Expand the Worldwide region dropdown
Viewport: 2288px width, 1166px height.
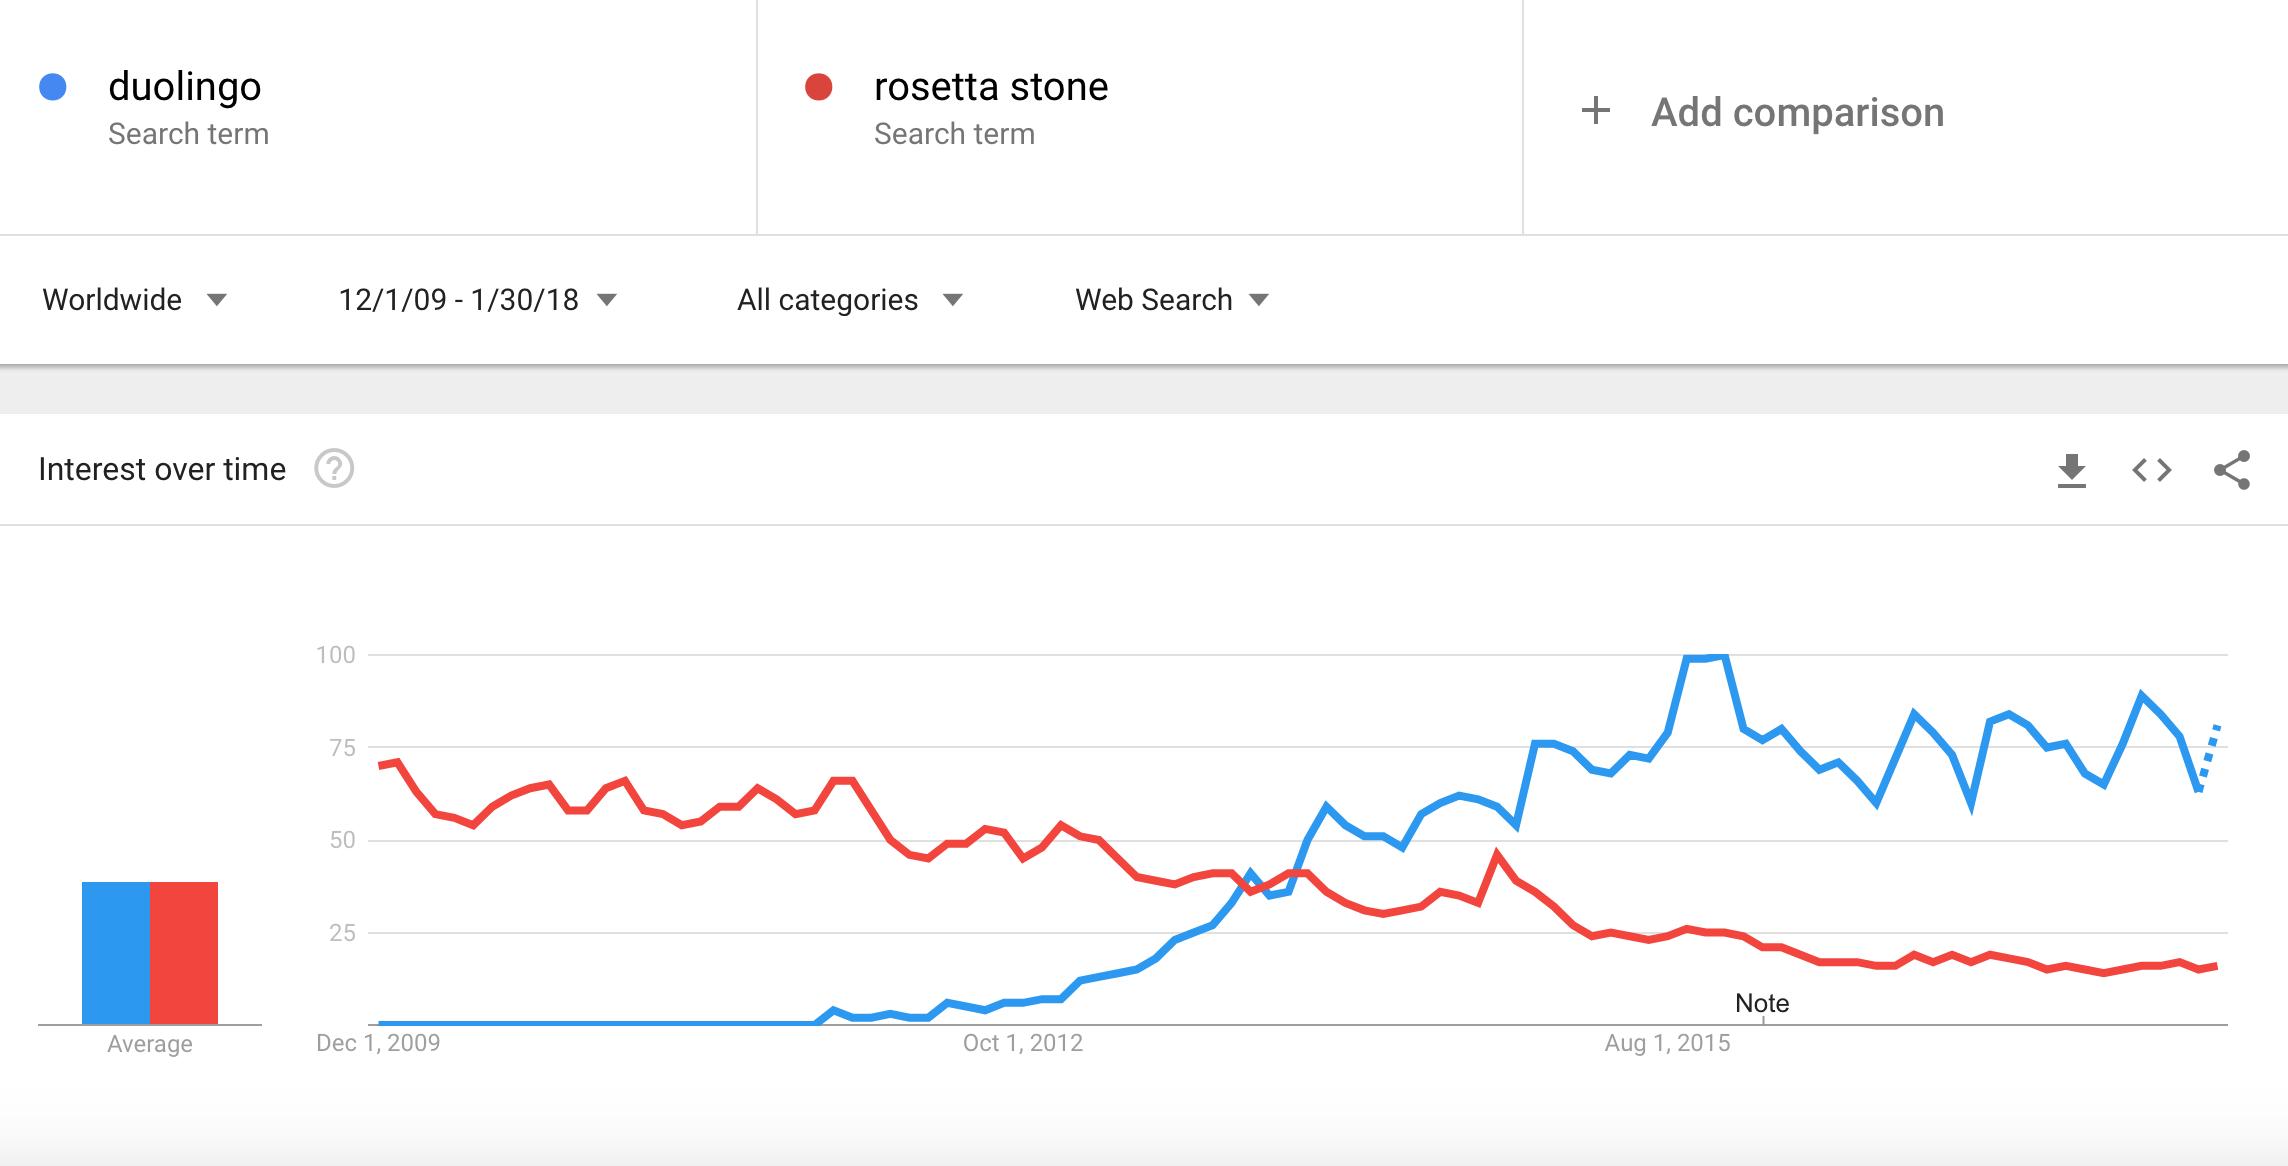click(135, 299)
